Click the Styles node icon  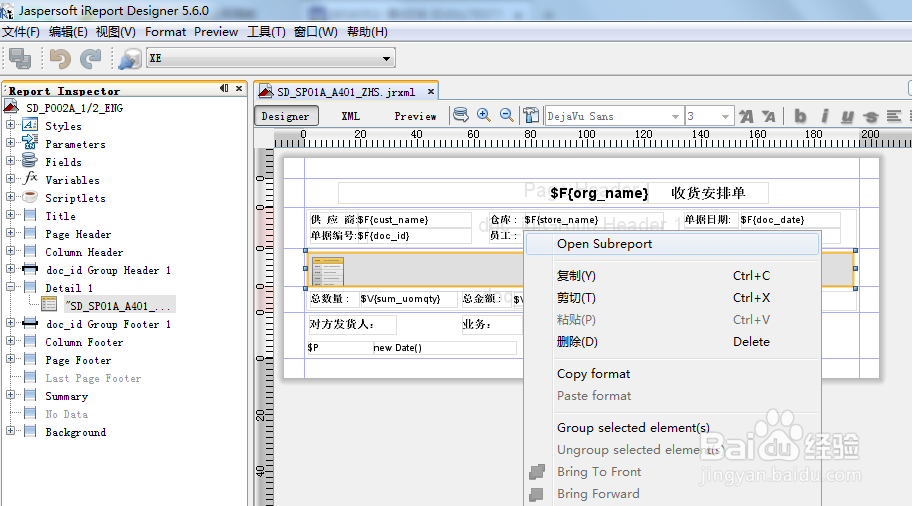coord(30,125)
